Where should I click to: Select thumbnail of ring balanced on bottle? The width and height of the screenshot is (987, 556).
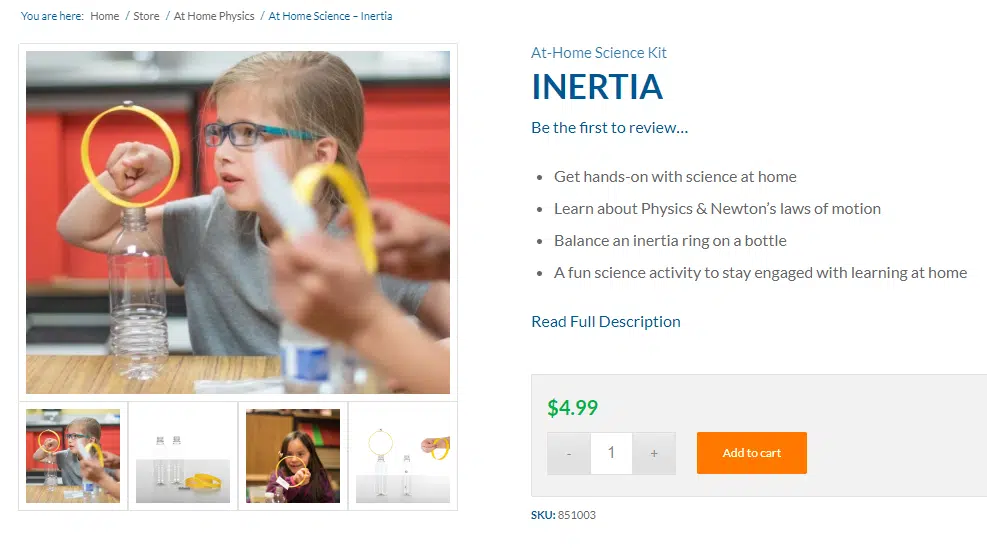pyautogui.click(x=403, y=456)
